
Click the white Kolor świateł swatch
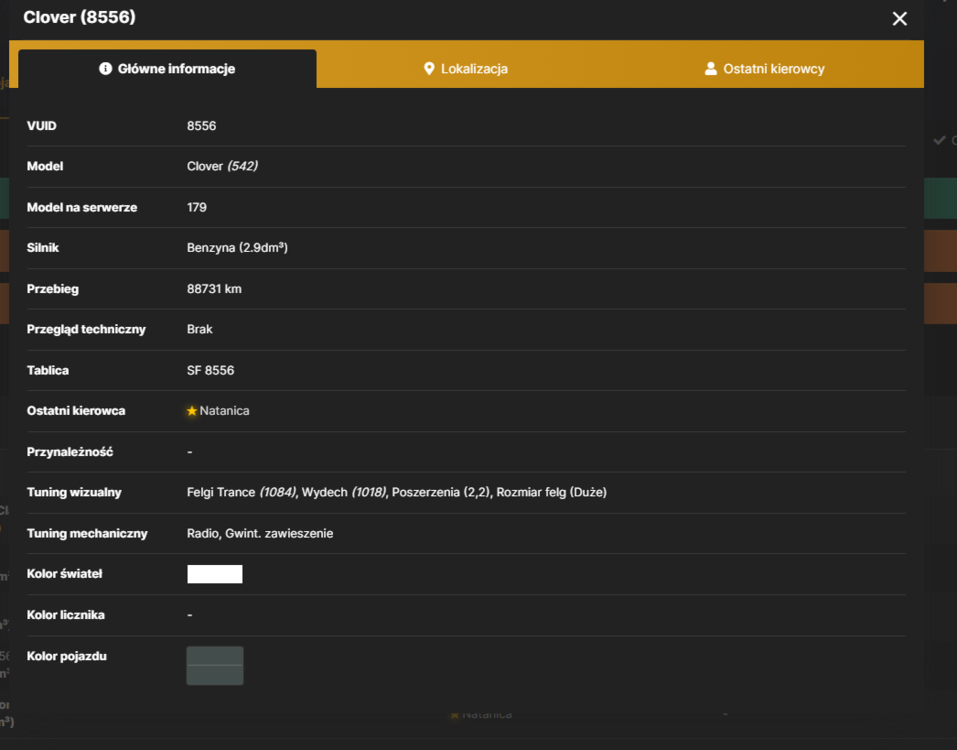coord(215,574)
